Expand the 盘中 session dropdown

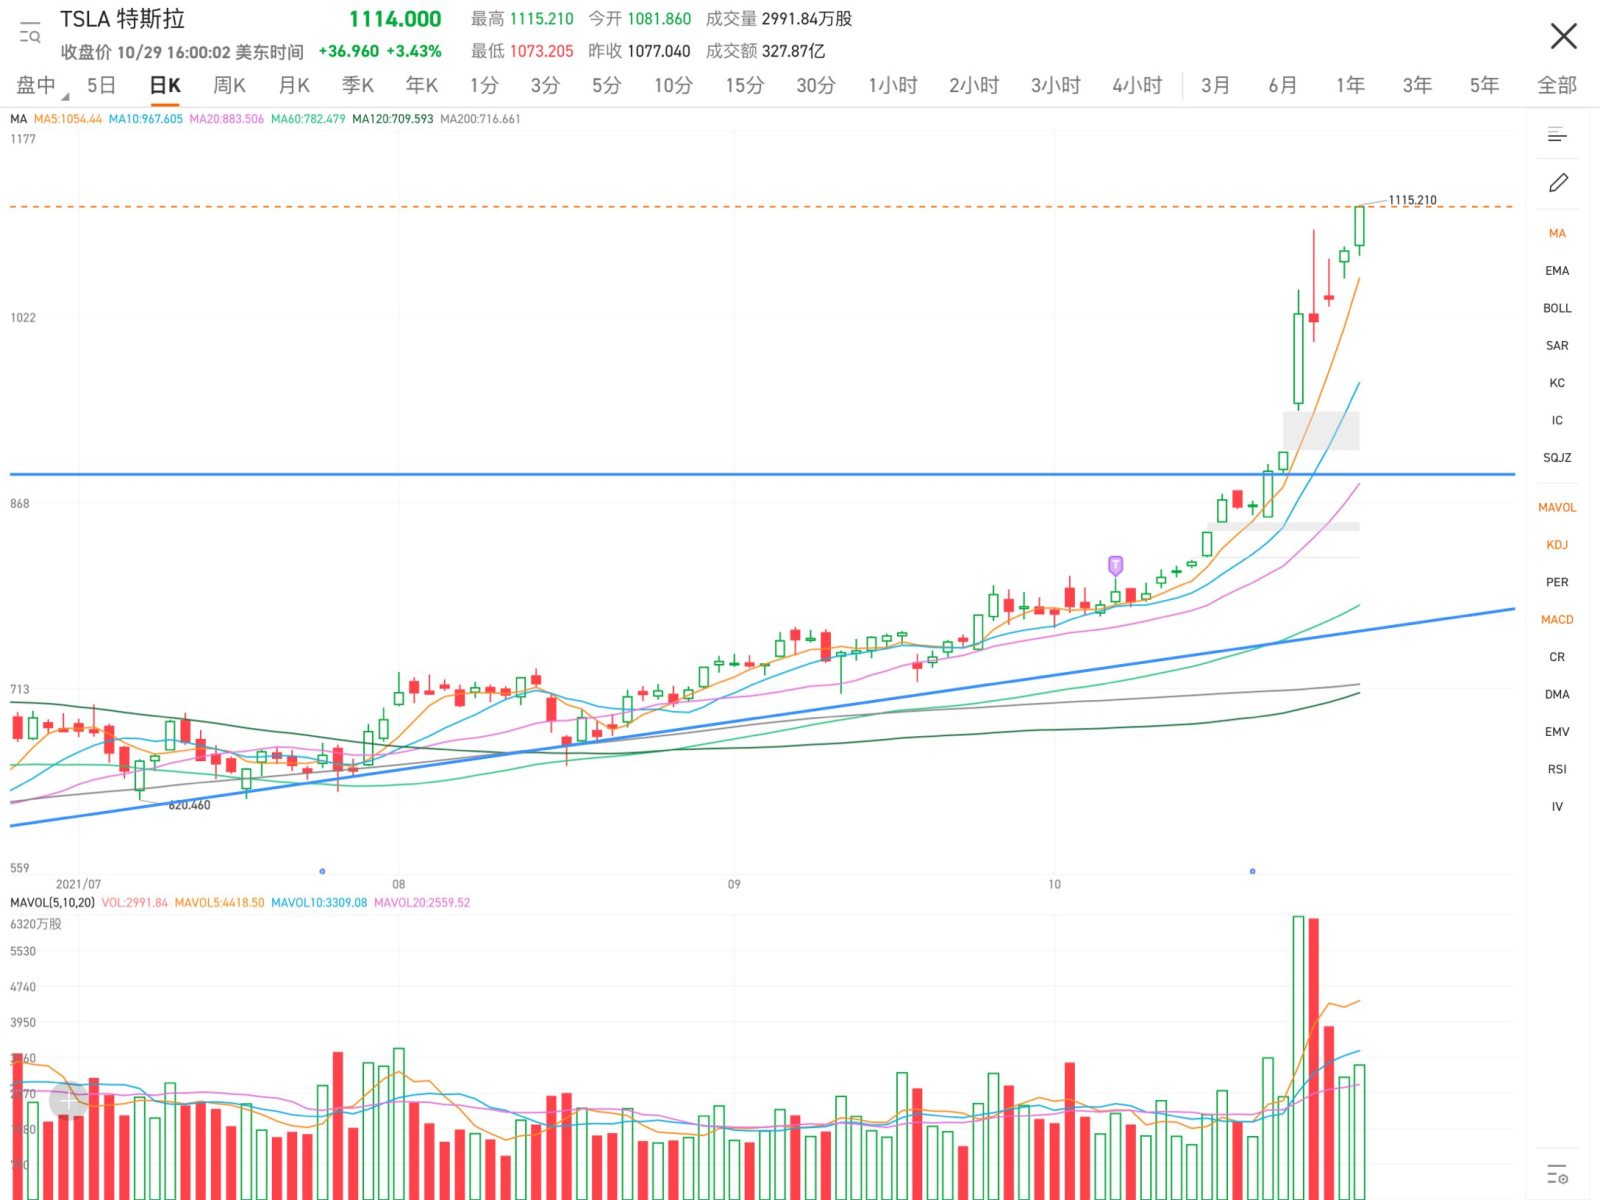[x=40, y=86]
